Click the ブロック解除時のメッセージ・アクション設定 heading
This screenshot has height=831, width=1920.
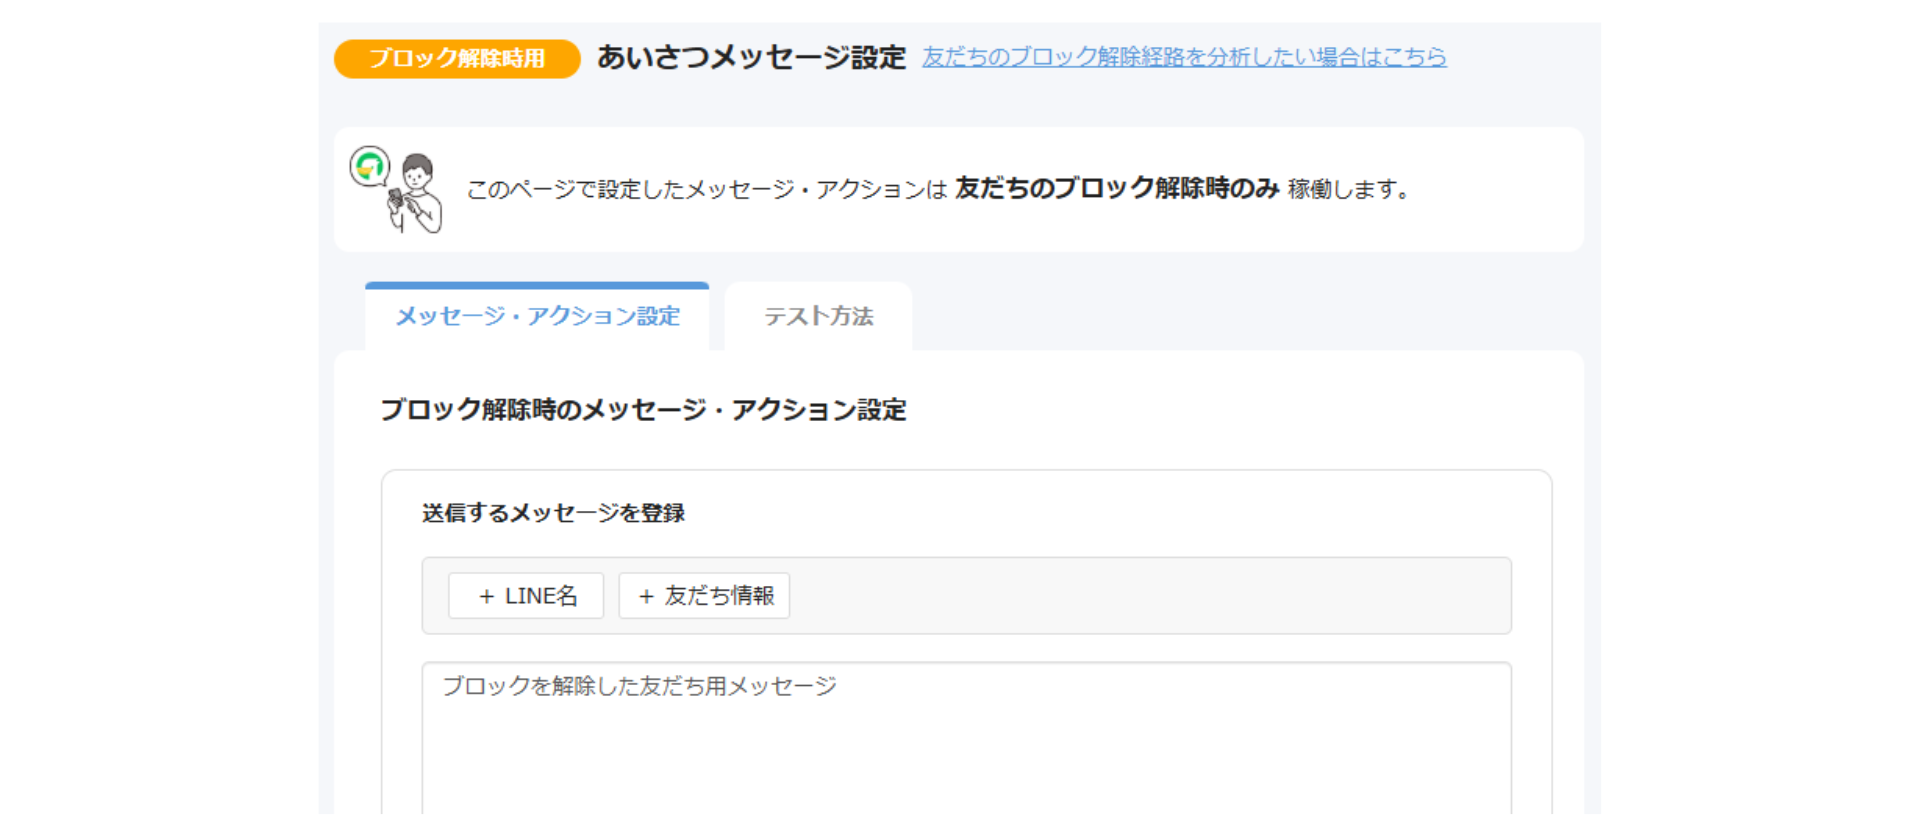(x=643, y=410)
